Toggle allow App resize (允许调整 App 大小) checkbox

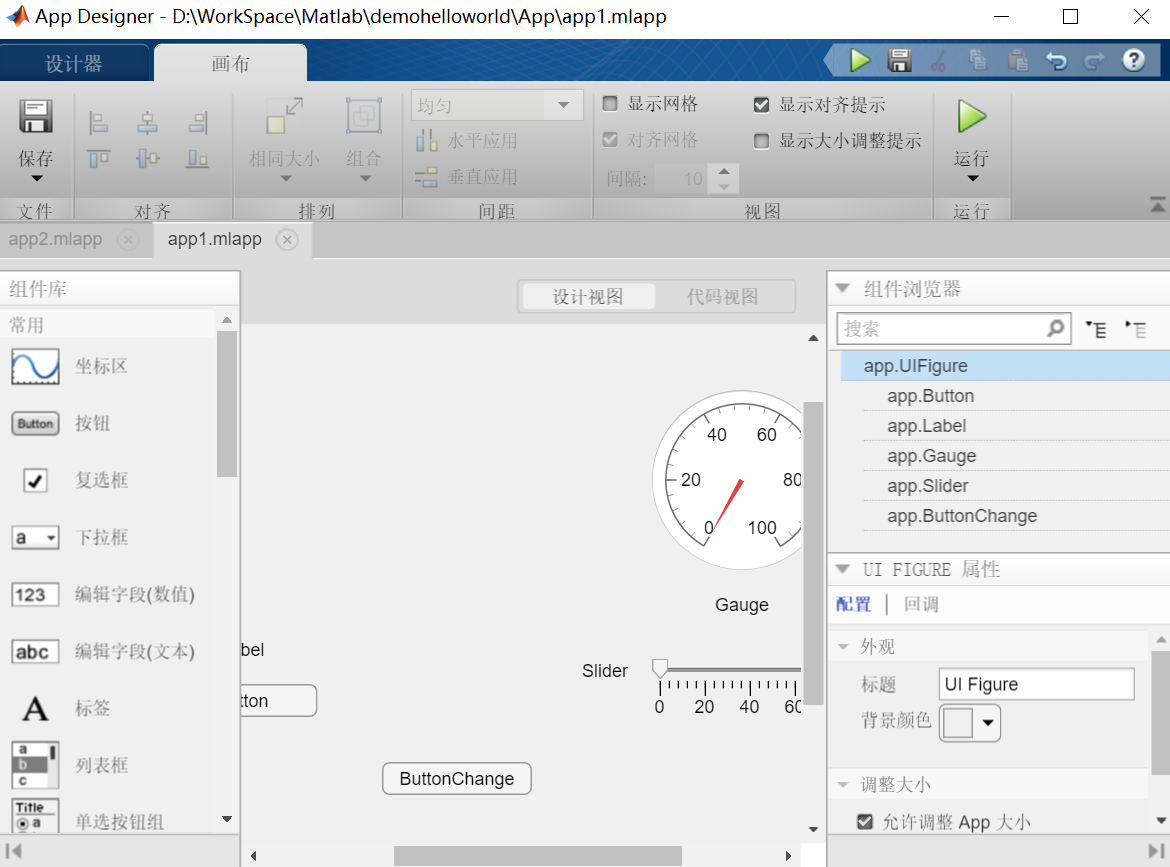coord(865,821)
